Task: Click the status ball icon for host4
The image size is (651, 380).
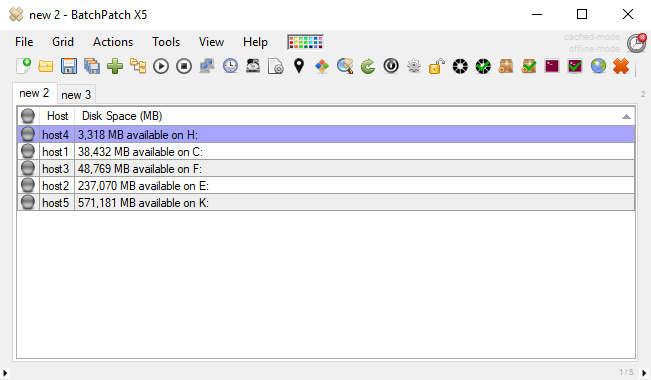Action: [28, 134]
